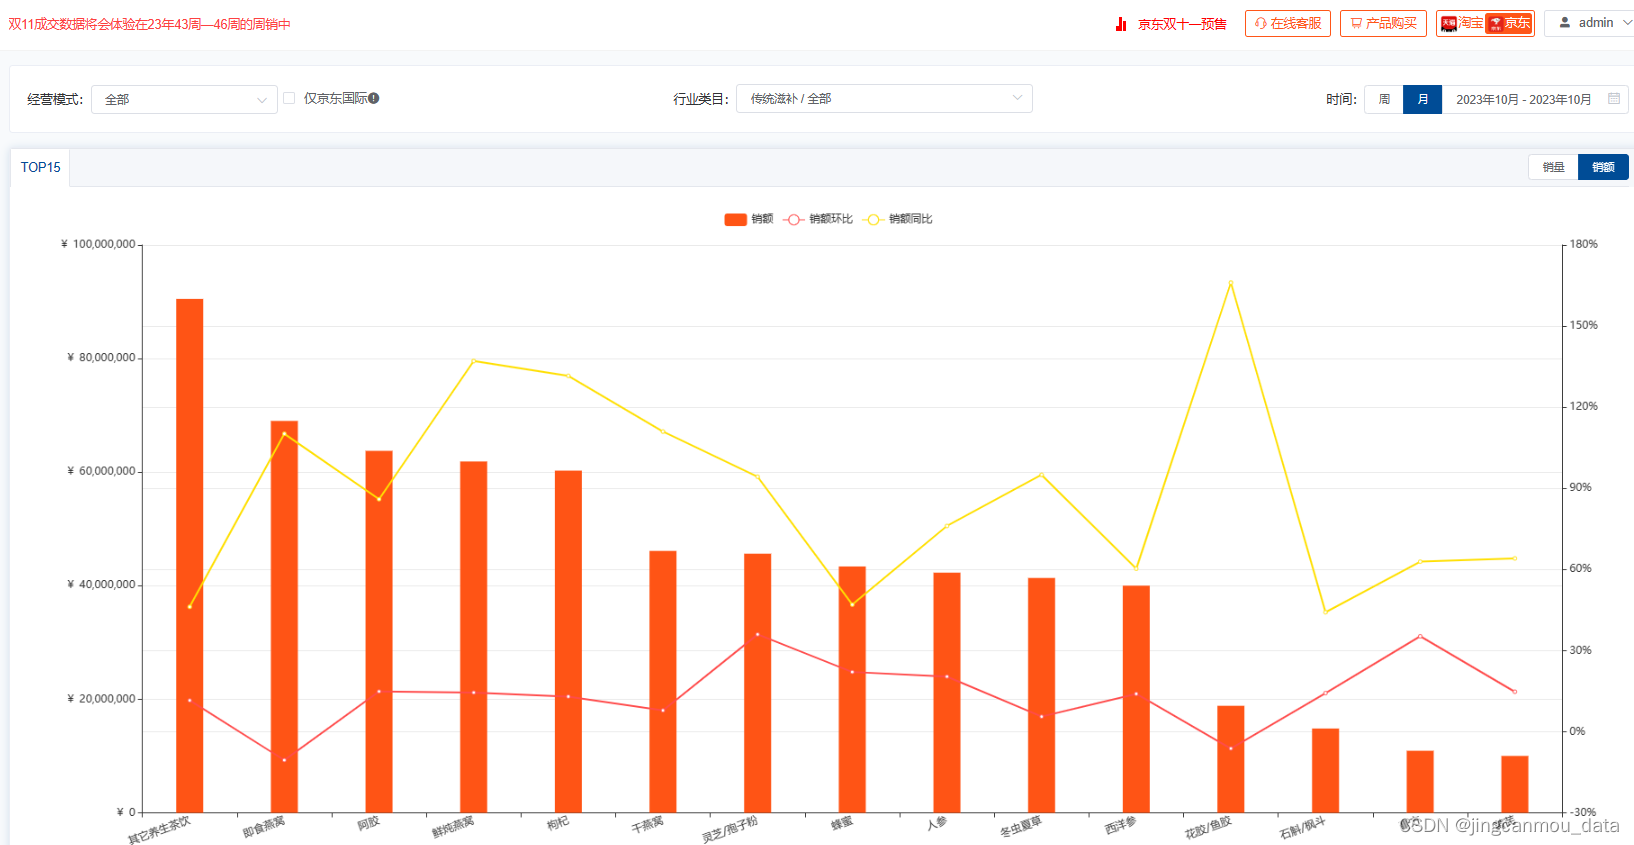Expand the 经营模式 dropdown showing 全部

(x=184, y=99)
